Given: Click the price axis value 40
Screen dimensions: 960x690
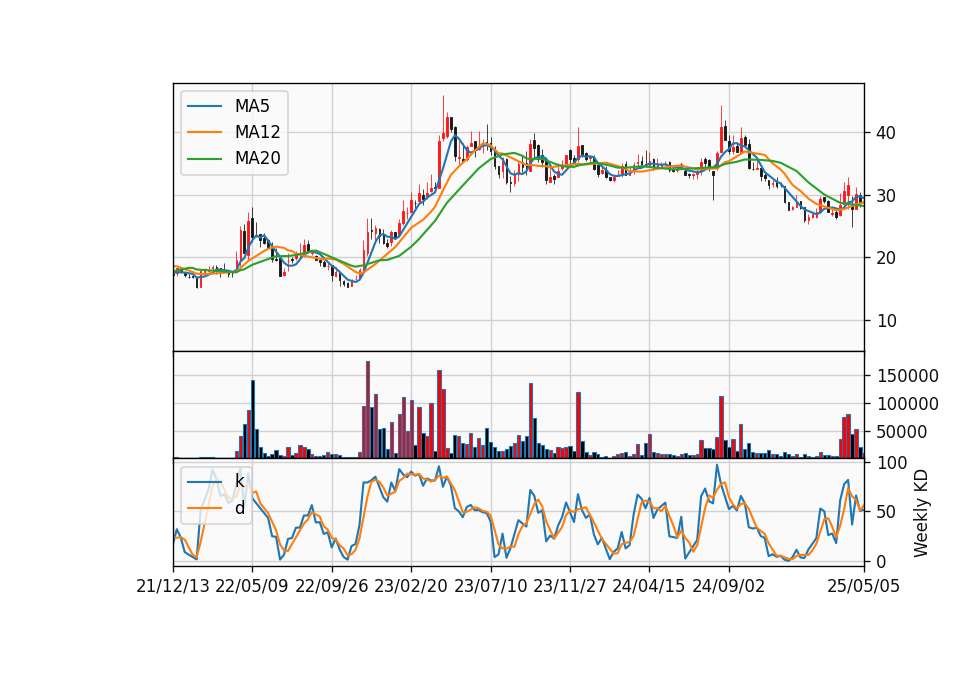Looking at the screenshot, I should [x=886, y=133].
